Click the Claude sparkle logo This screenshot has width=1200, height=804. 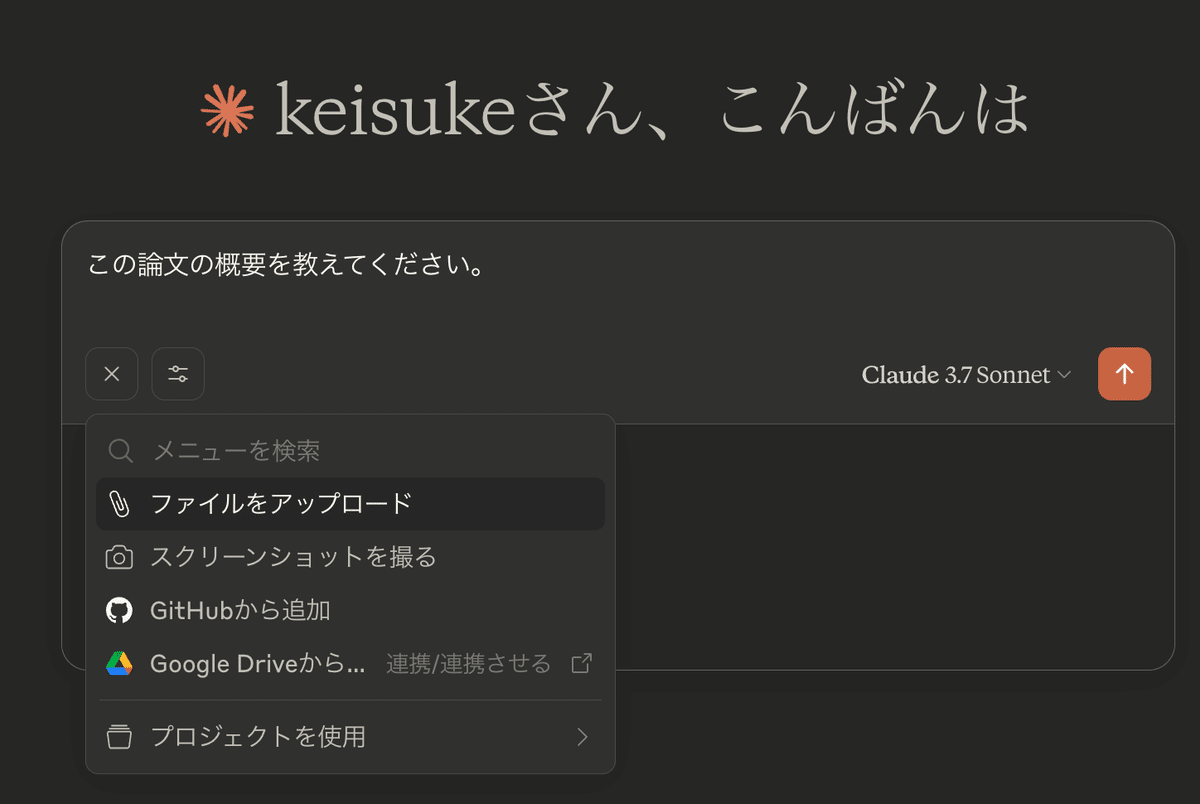227,109
